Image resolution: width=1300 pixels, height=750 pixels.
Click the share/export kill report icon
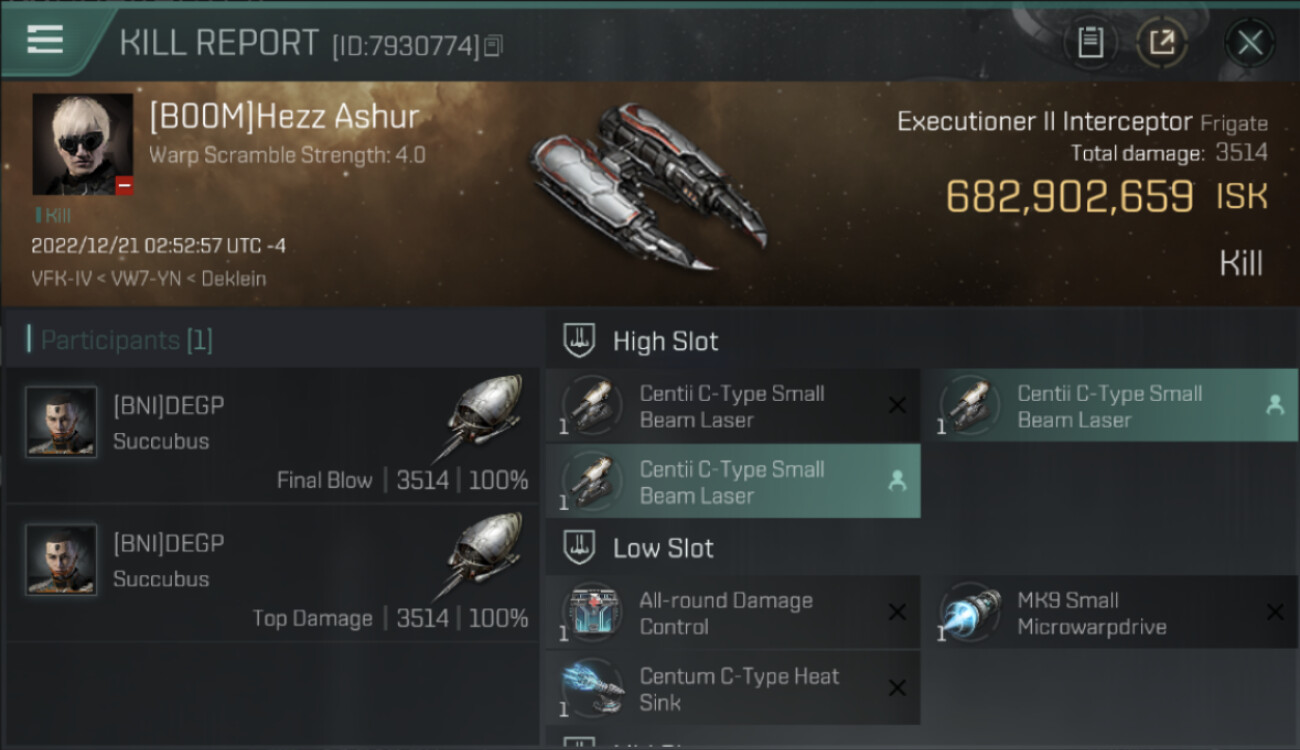tap(1162, 42)
